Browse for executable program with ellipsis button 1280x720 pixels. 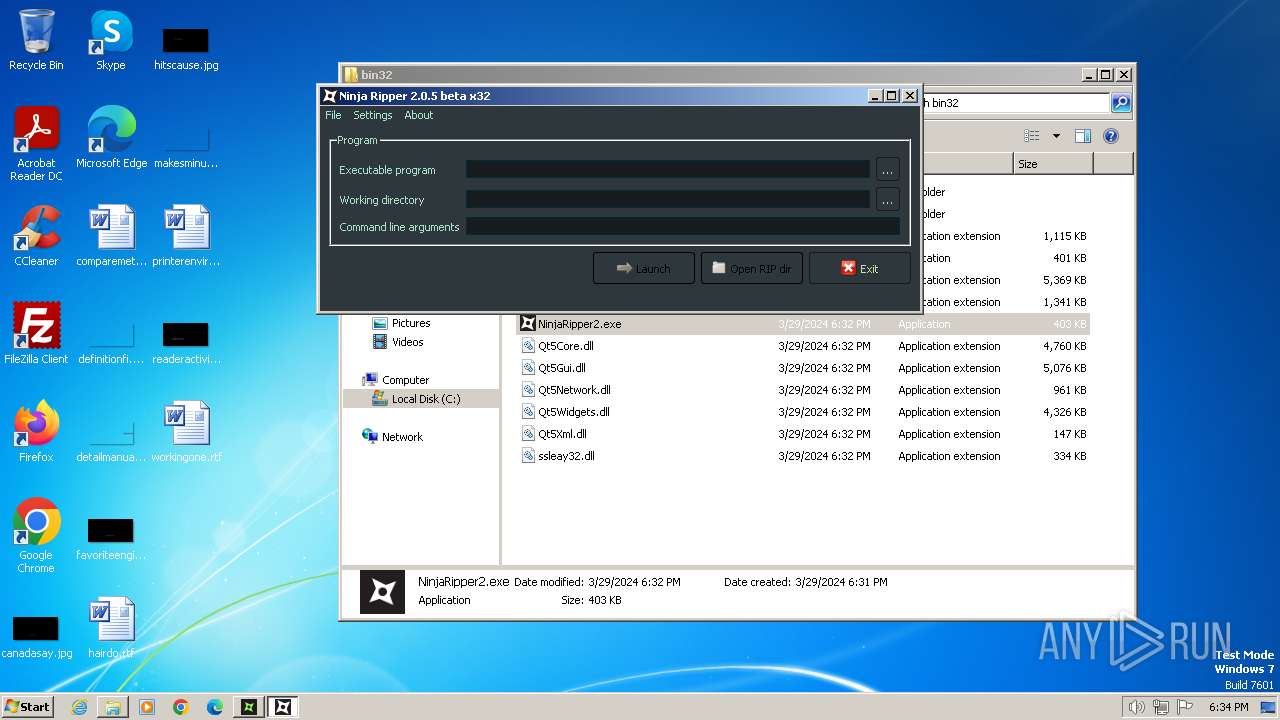887,170
